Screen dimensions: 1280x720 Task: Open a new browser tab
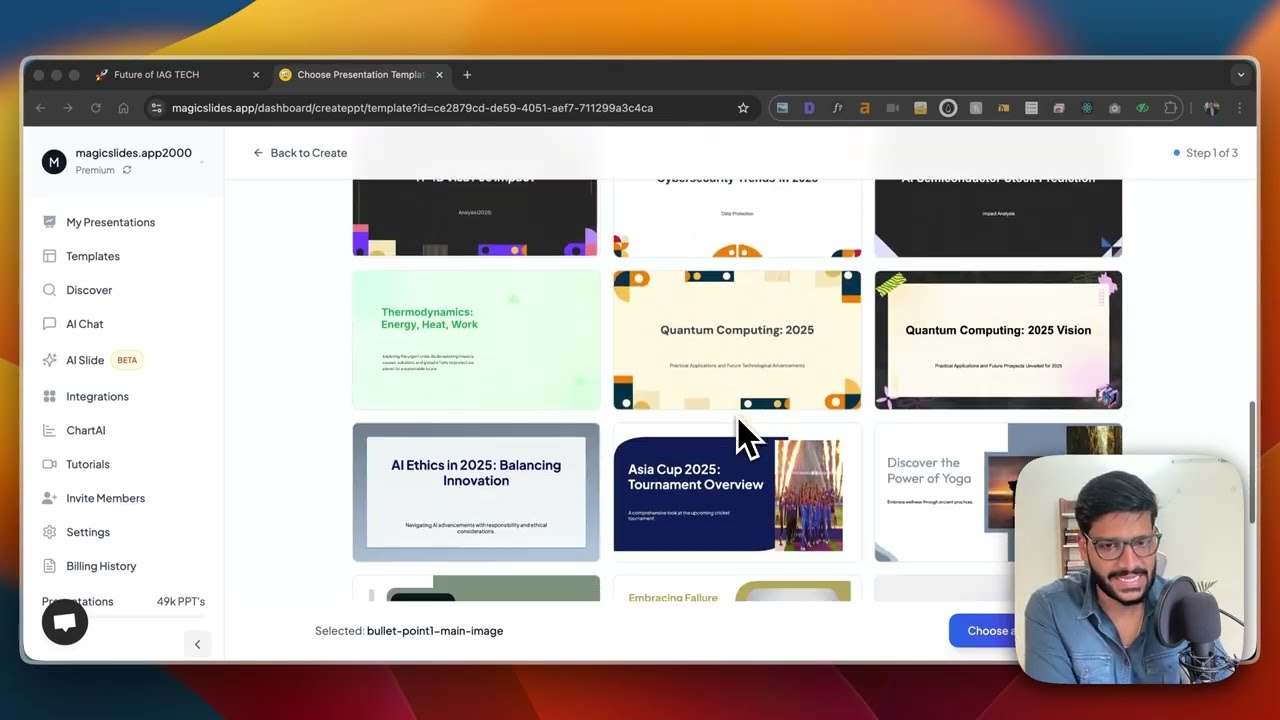467,75
